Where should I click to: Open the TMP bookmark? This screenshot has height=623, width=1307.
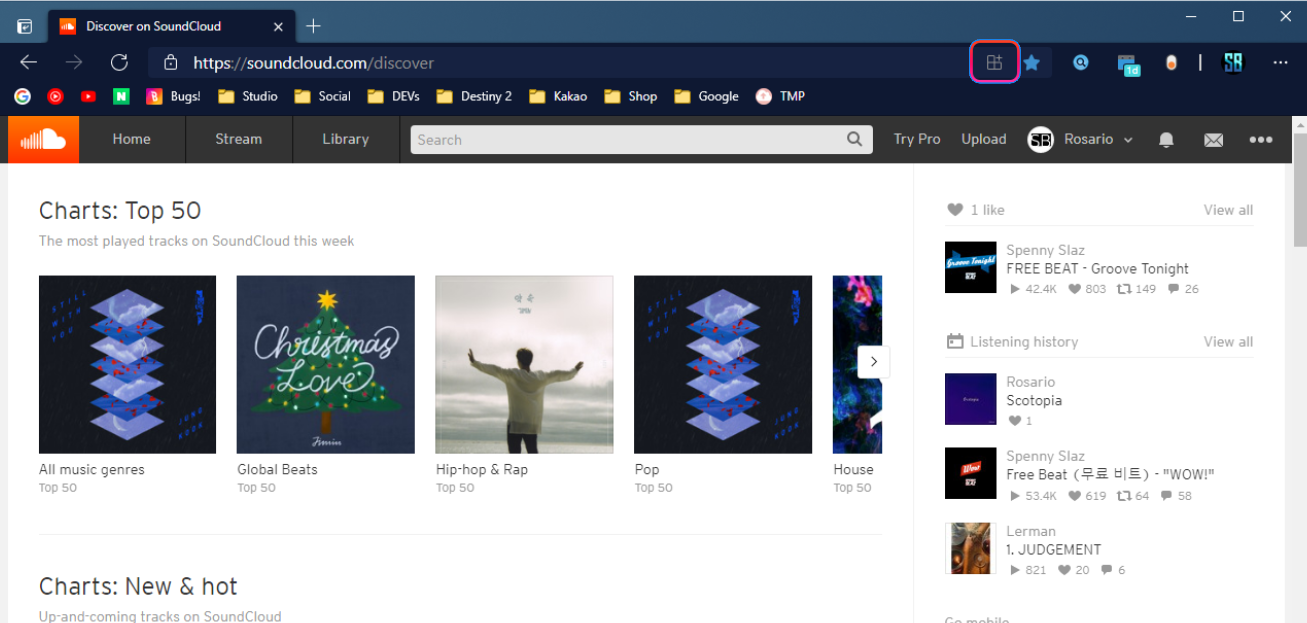pos(780,96)
